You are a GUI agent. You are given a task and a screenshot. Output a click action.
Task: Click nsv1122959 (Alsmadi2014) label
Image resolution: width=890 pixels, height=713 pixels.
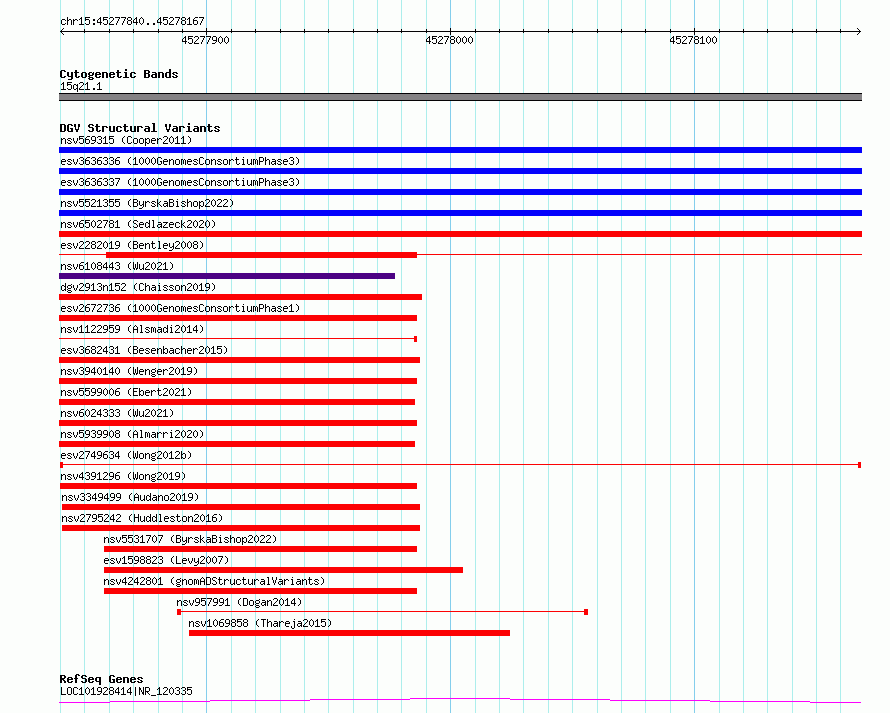tap(132, 329)
